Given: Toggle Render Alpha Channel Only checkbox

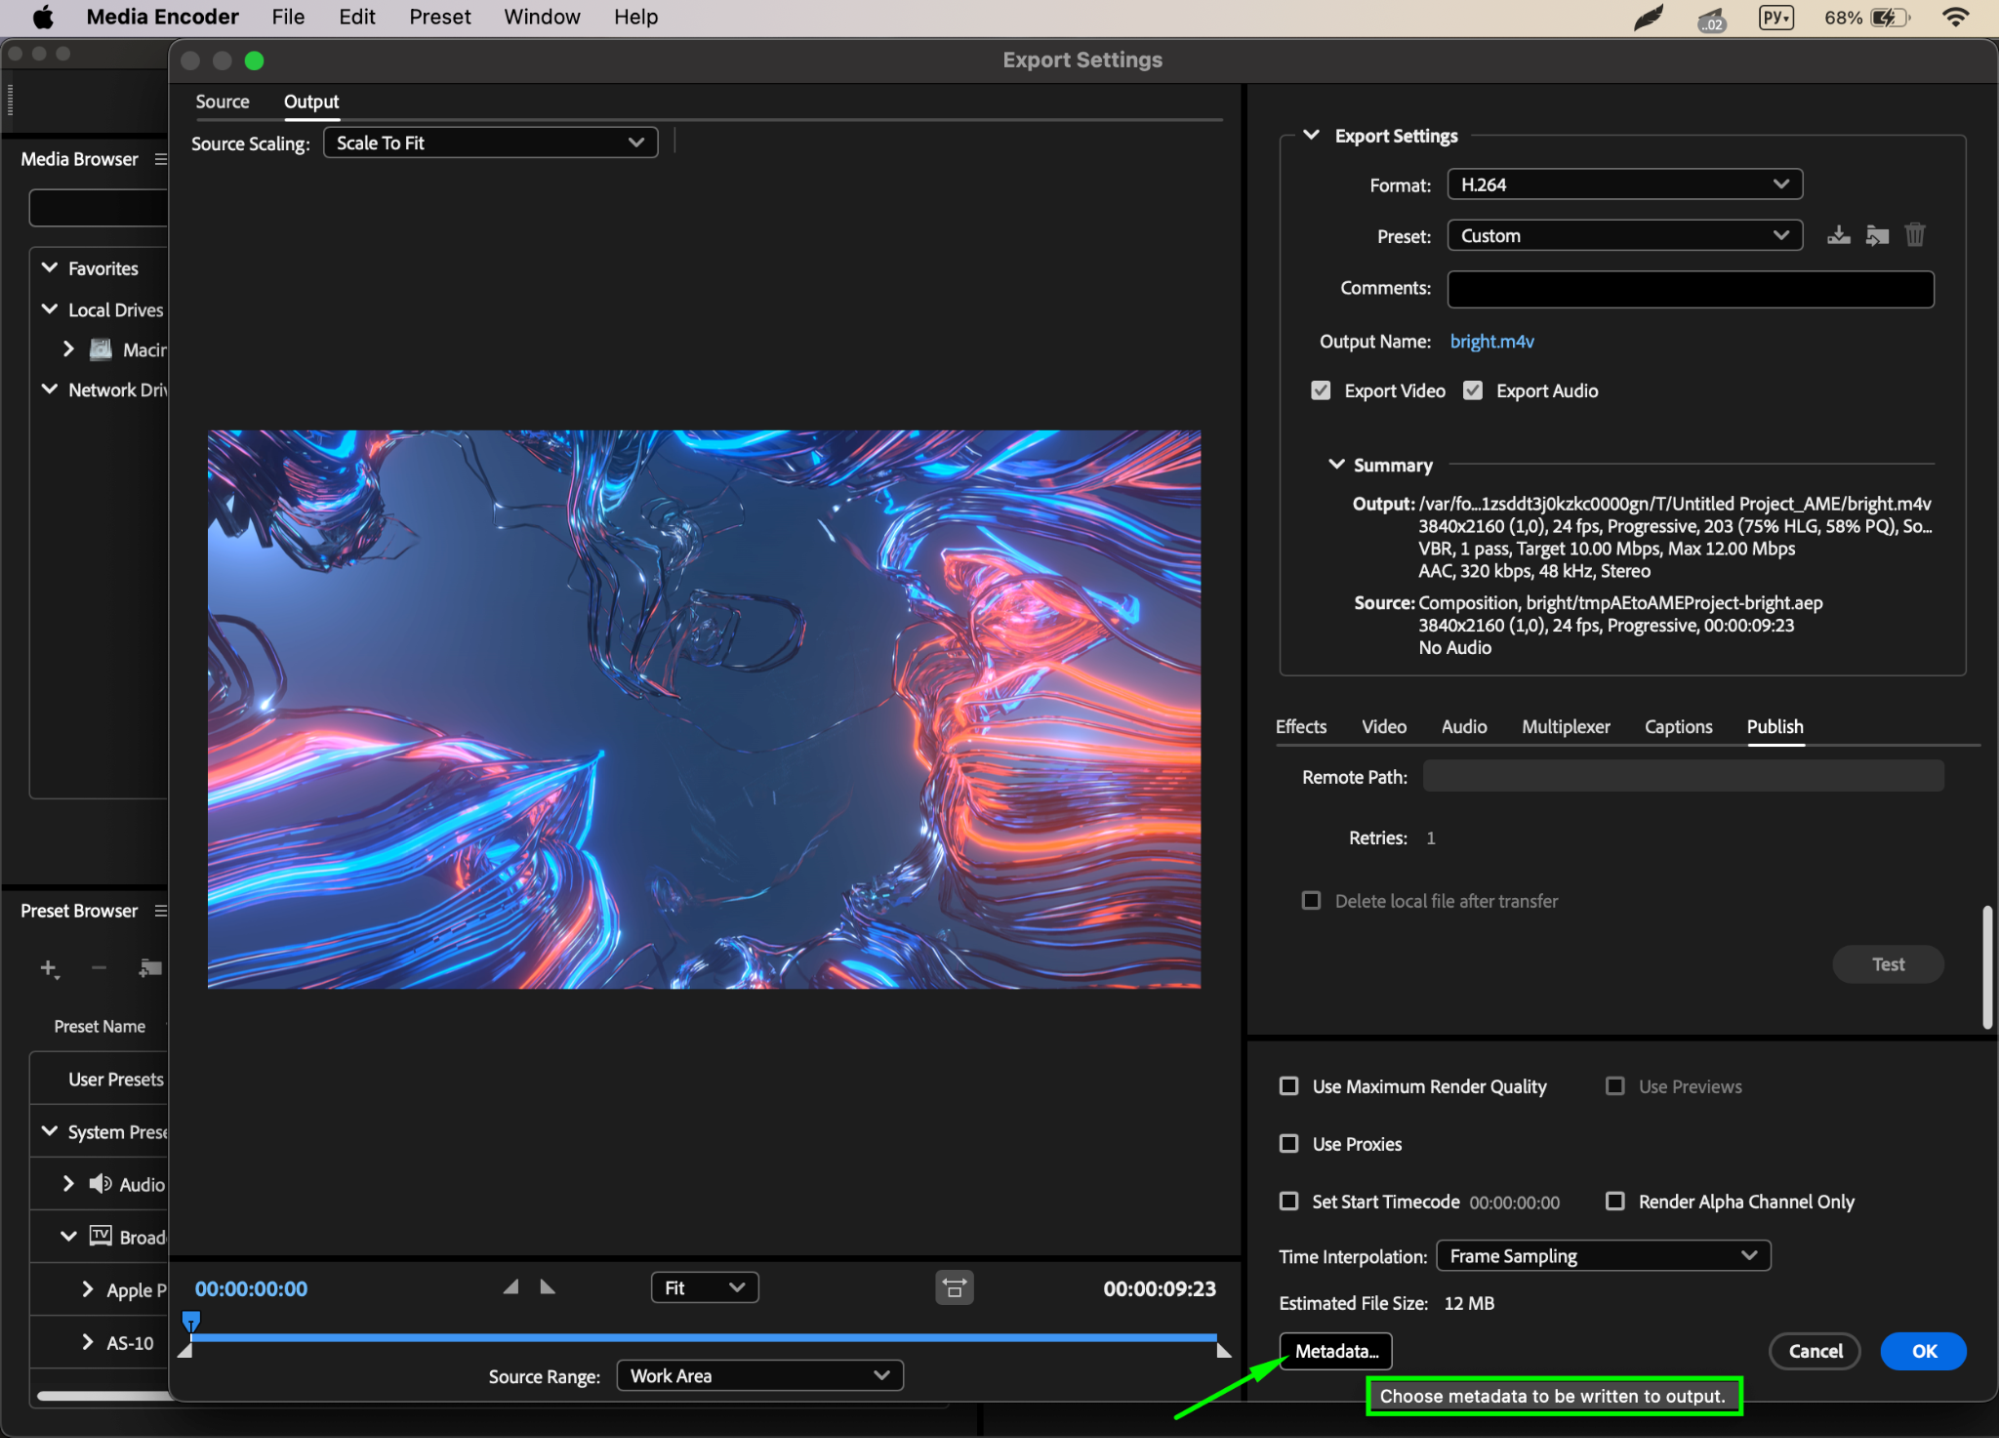Looking at the screenshot, I should 1615,1201.
